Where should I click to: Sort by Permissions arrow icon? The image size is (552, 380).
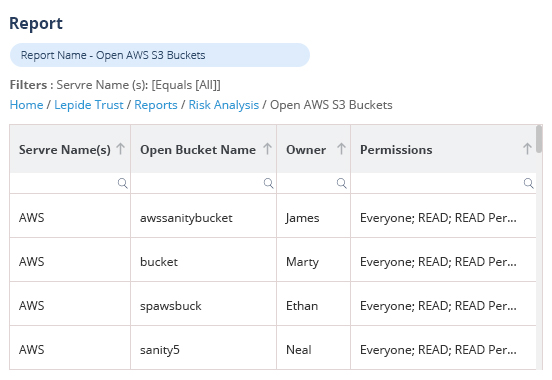click(527, 149)
